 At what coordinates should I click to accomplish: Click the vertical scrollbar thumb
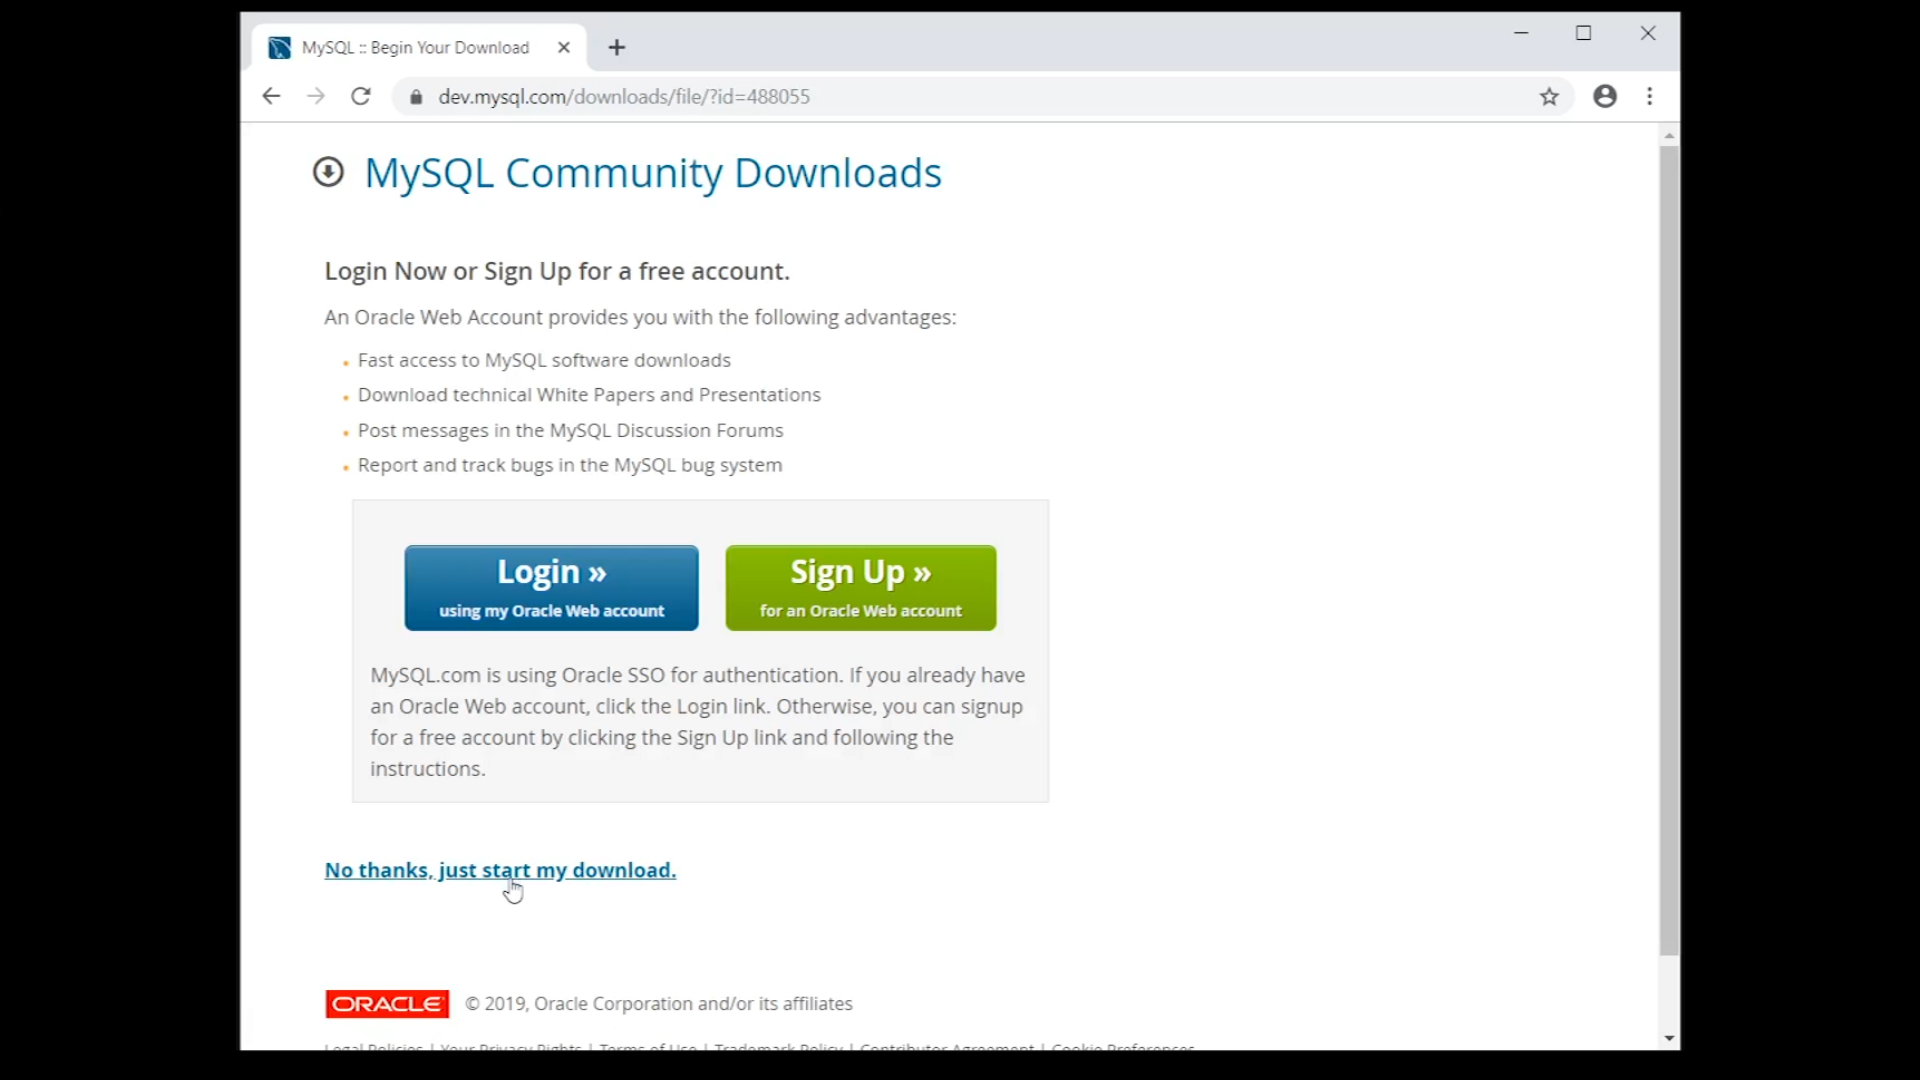click(1669, 550)
